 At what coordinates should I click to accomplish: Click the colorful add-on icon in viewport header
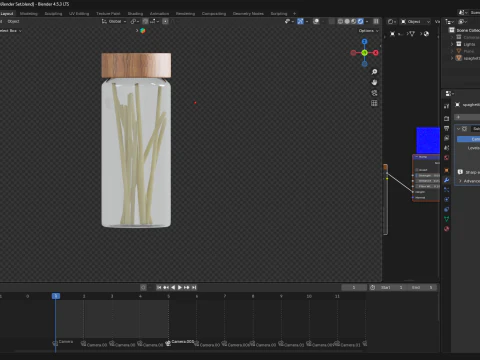click(x=143, y=31)
